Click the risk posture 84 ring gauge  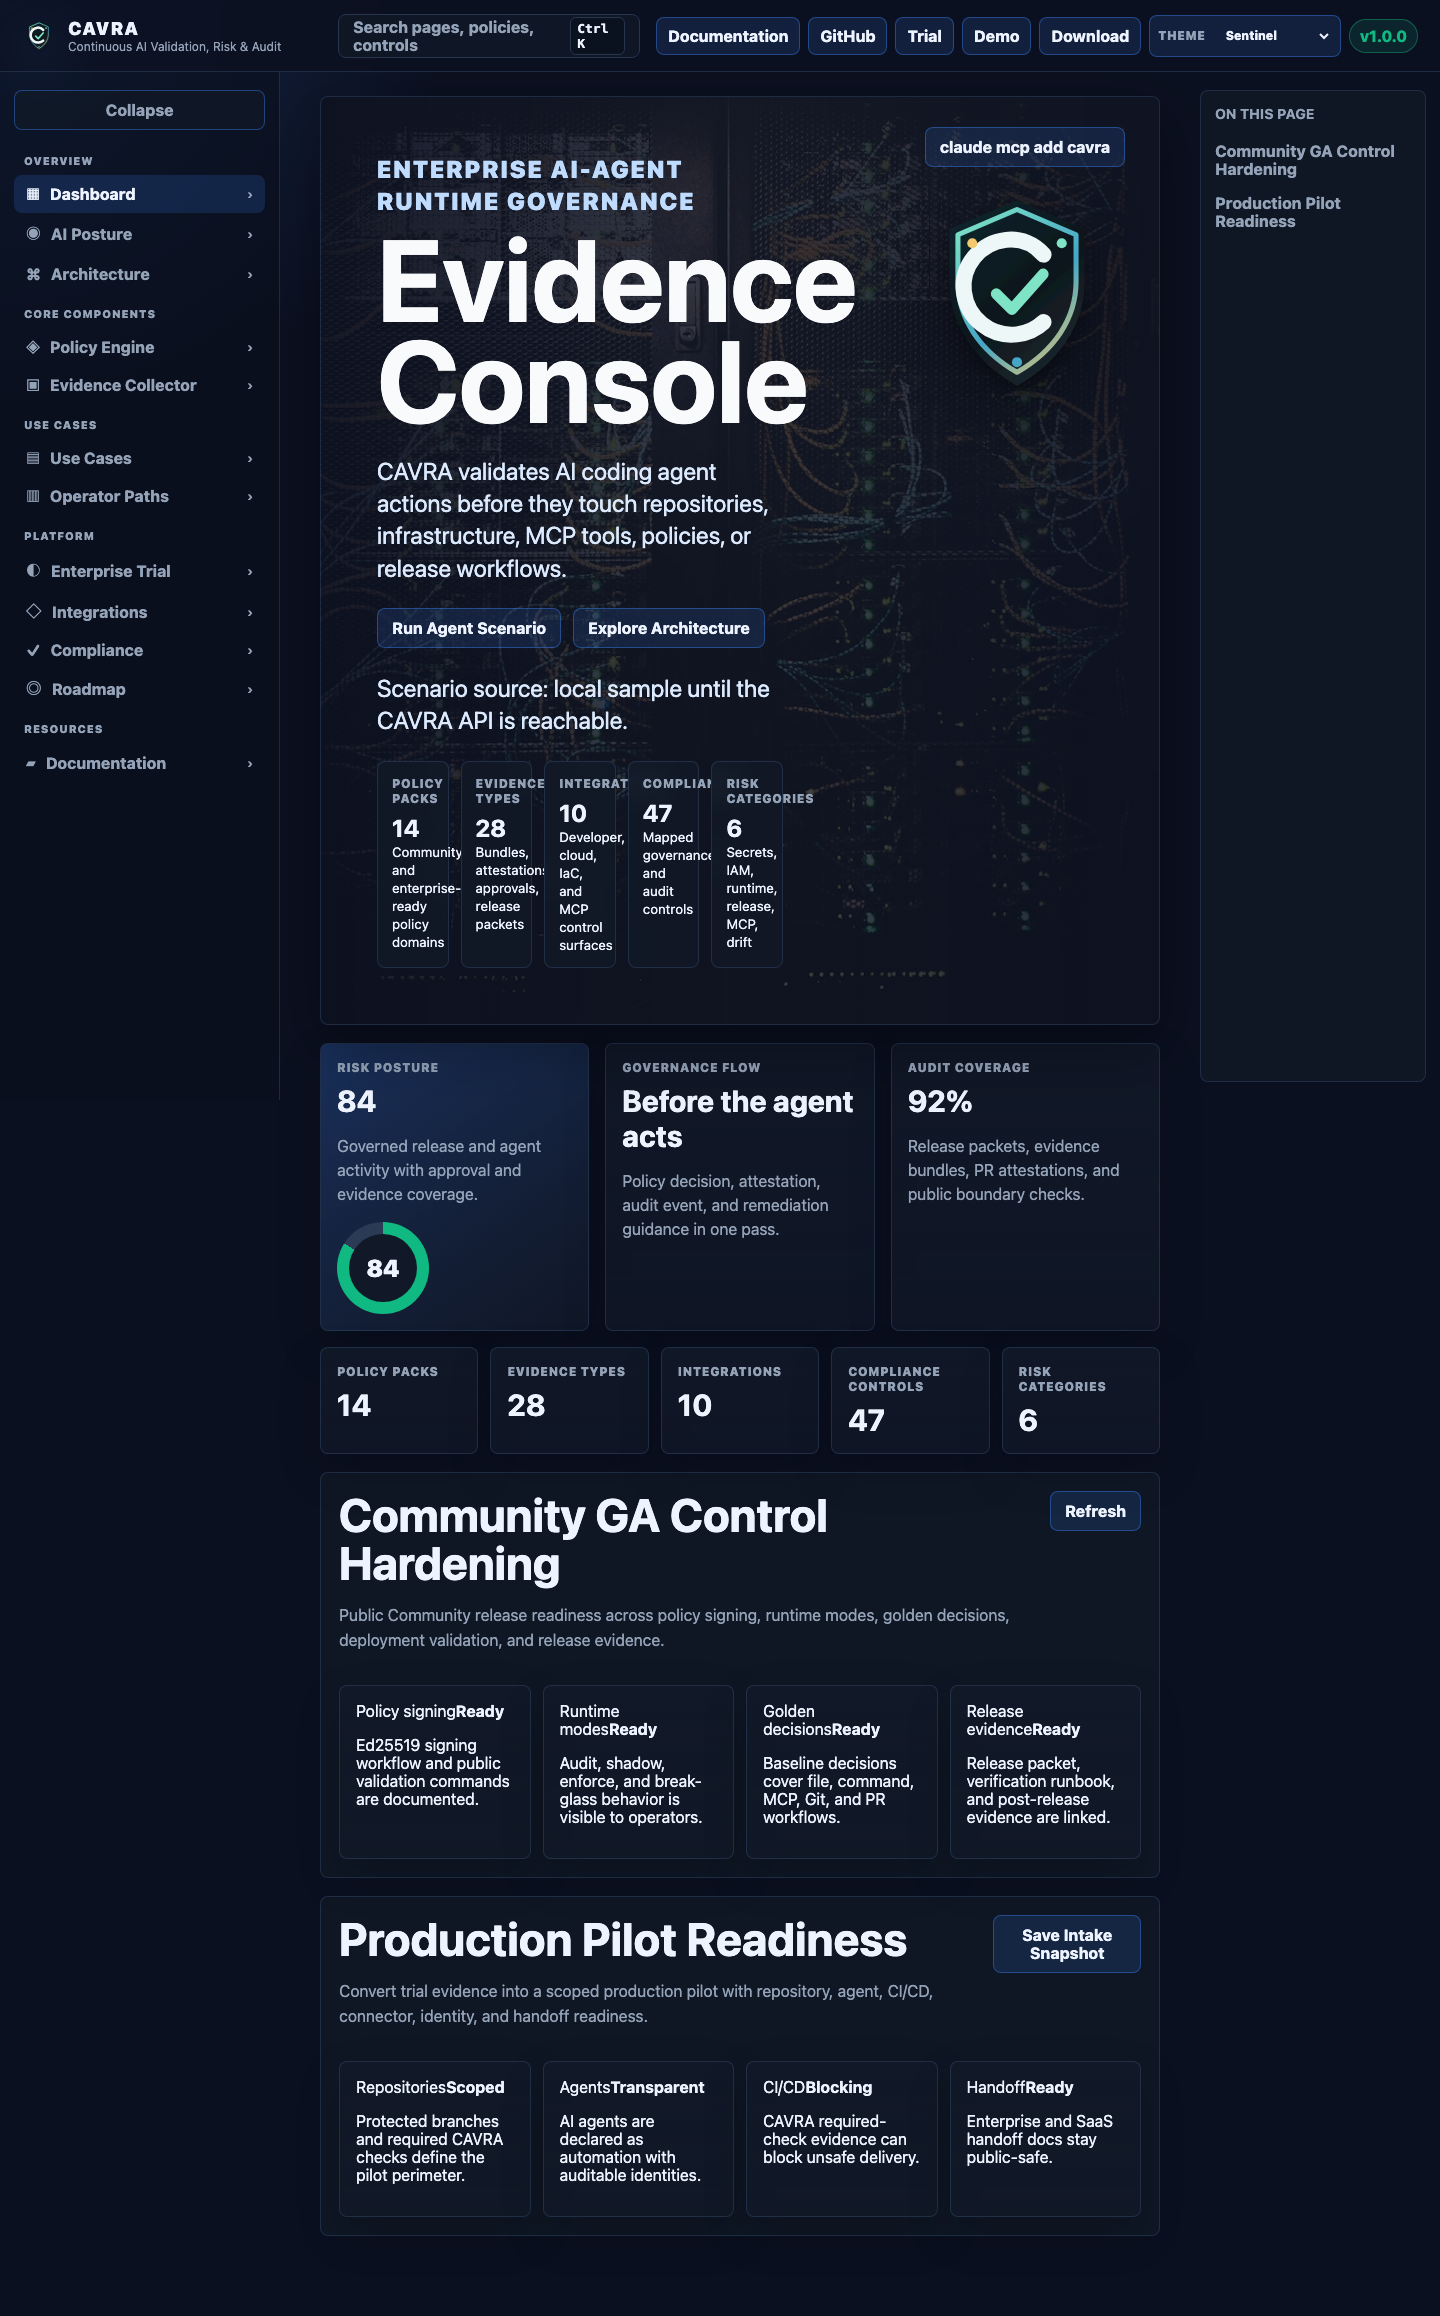pyautogui.click(x=383, y=1268)
